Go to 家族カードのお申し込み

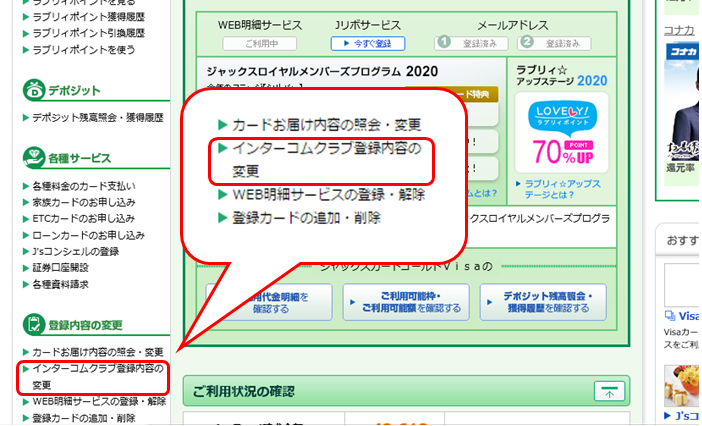click(84, 202)
